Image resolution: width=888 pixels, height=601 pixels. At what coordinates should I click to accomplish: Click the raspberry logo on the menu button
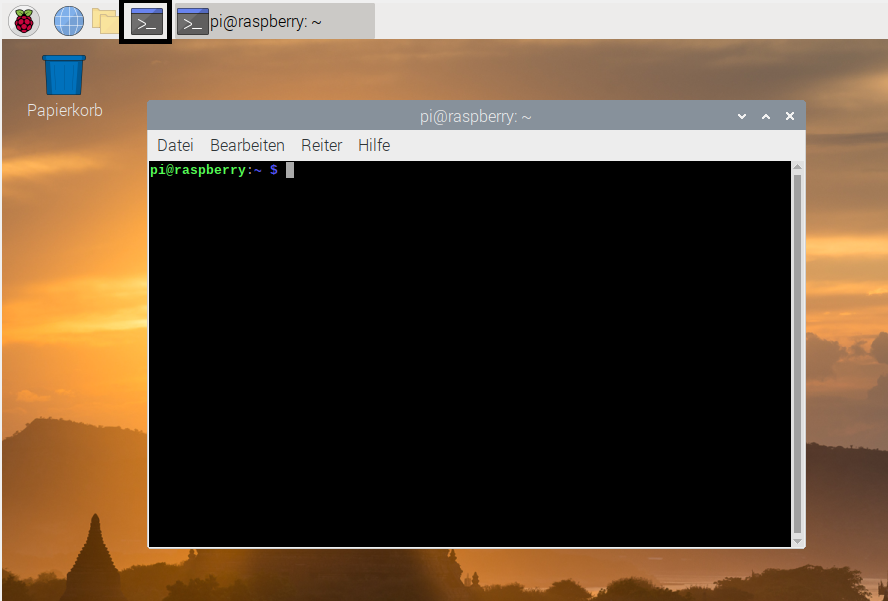coord(23,20)
